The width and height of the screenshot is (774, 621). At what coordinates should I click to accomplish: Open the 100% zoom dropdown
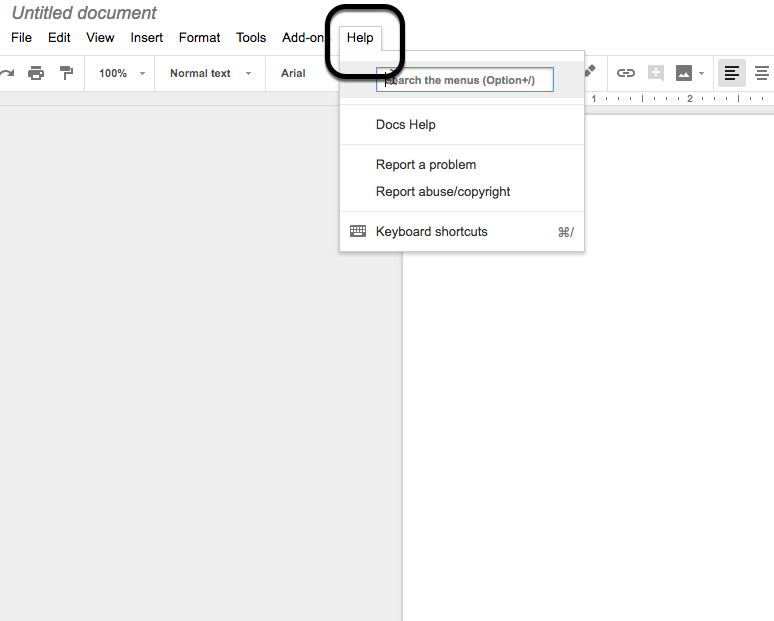[x=122, y=73]
